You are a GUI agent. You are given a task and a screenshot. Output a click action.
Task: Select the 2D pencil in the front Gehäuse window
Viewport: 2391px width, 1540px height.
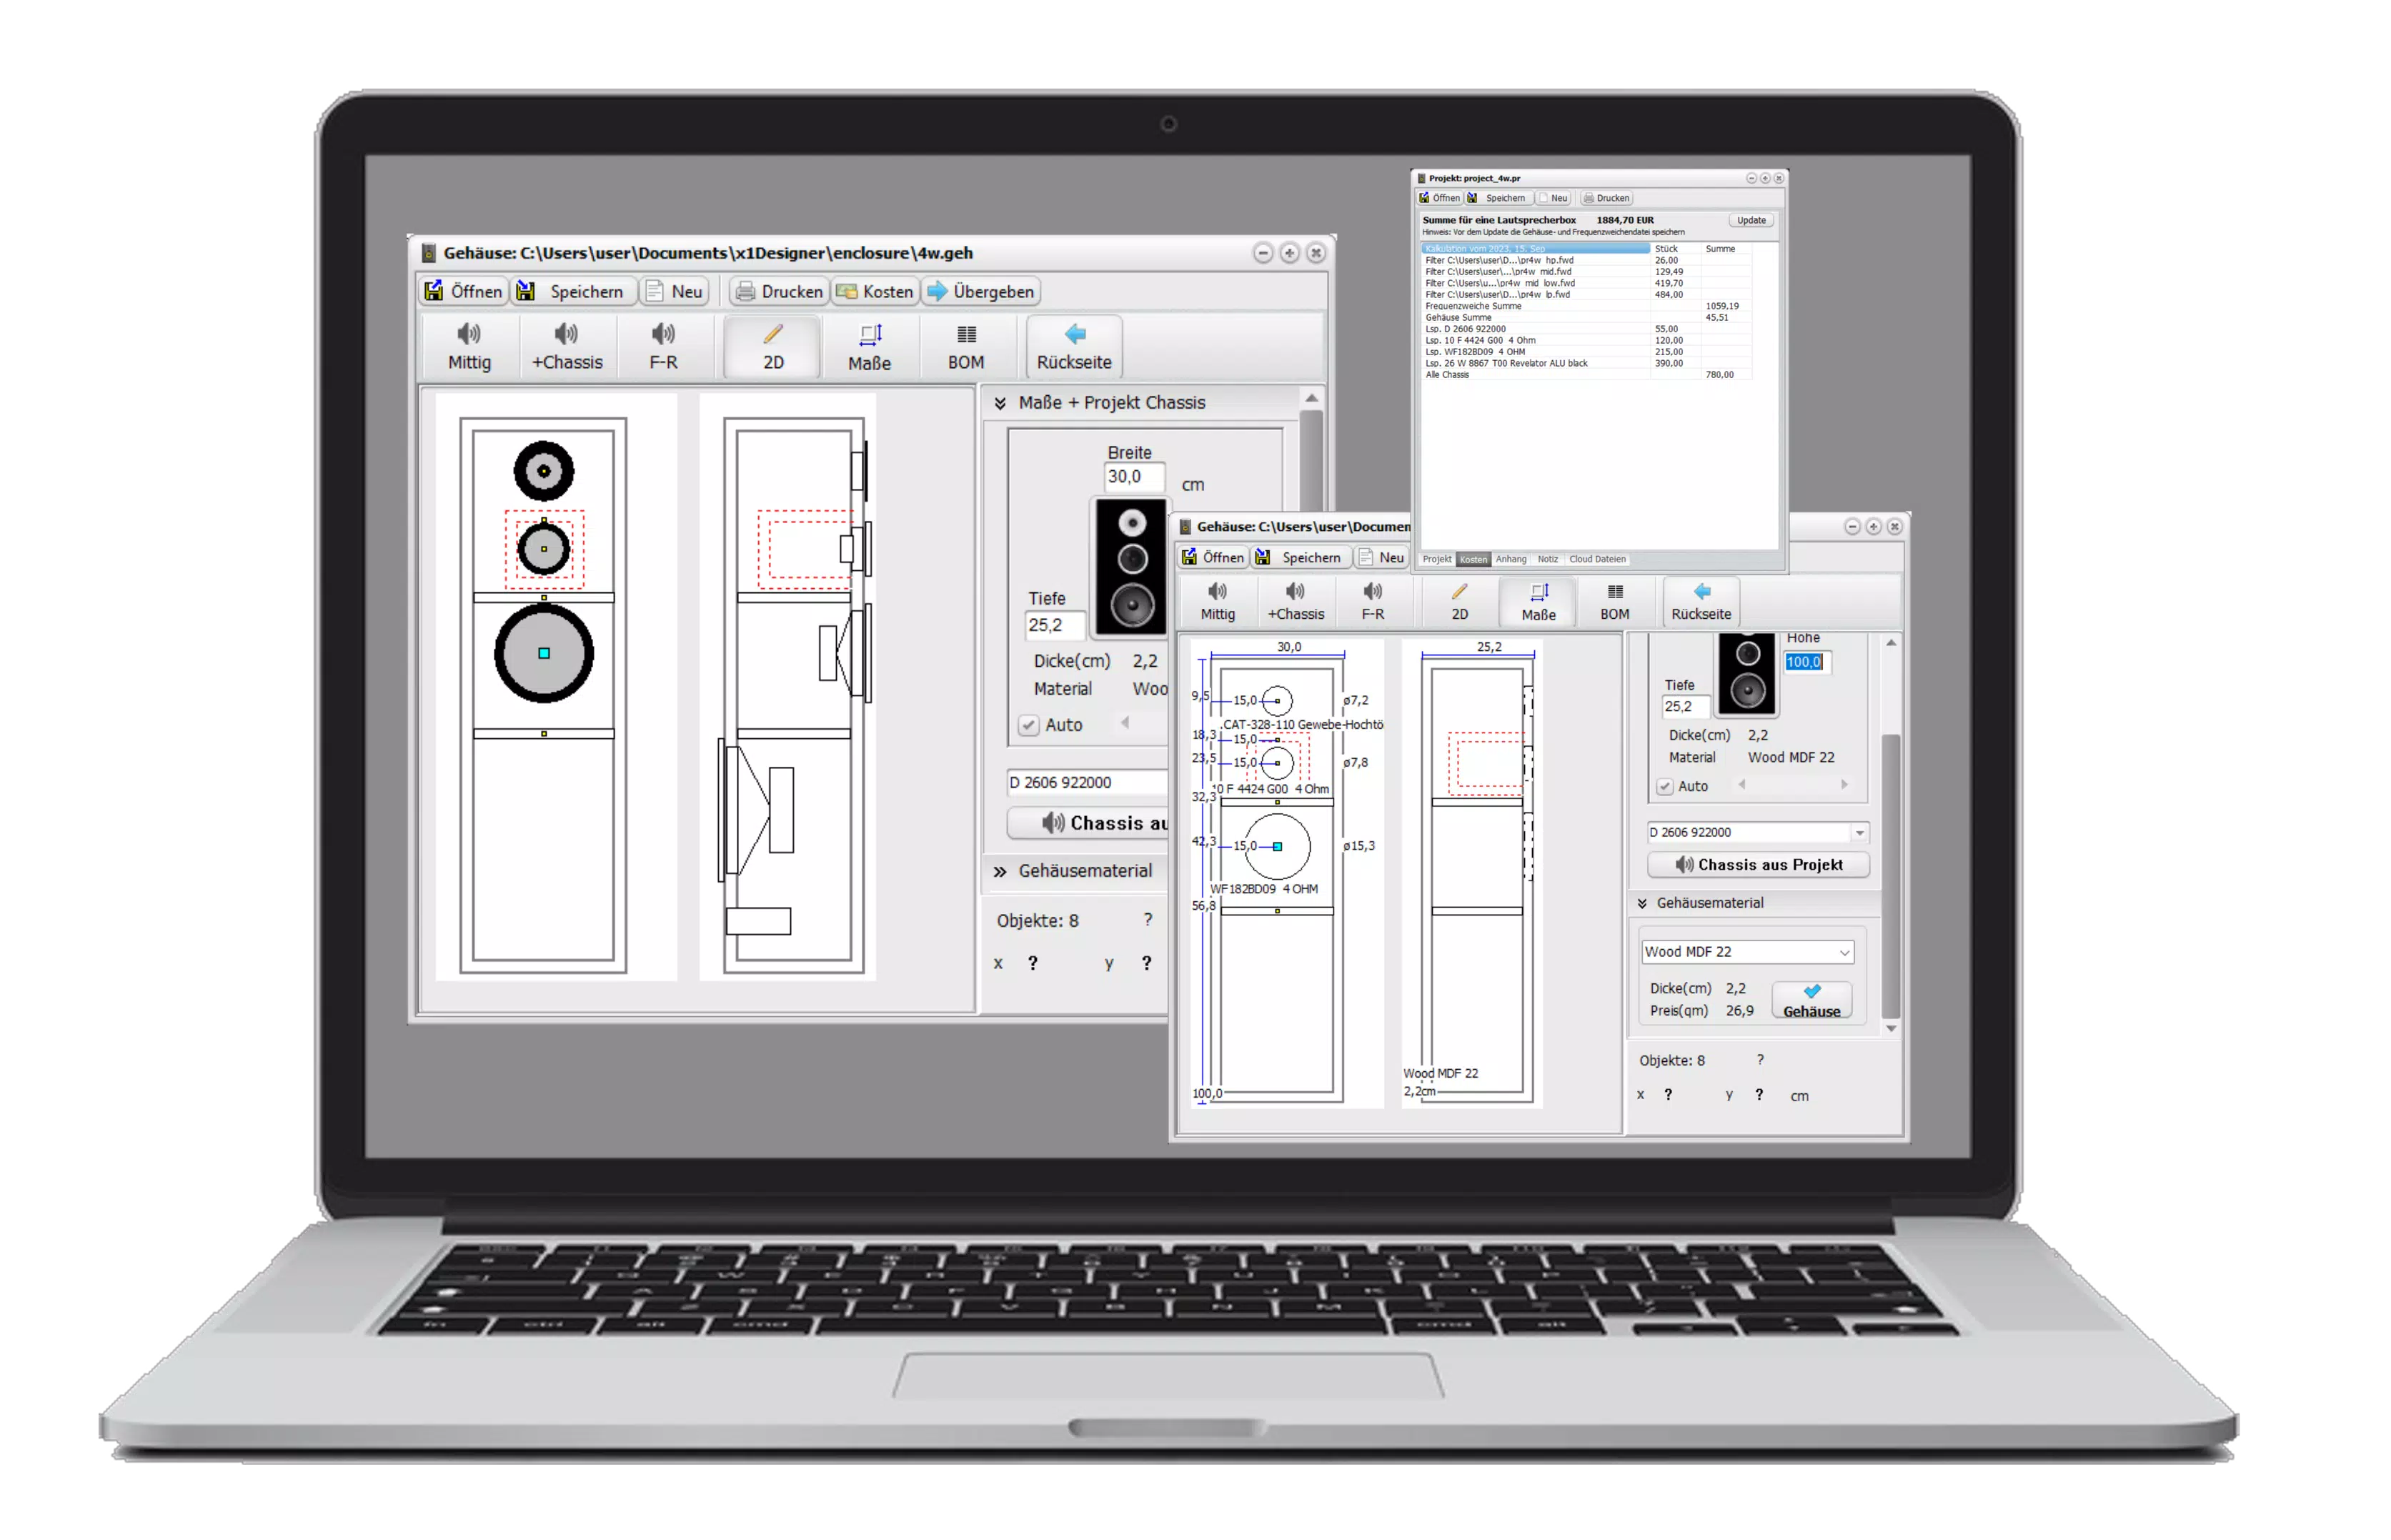point(1459,601)
